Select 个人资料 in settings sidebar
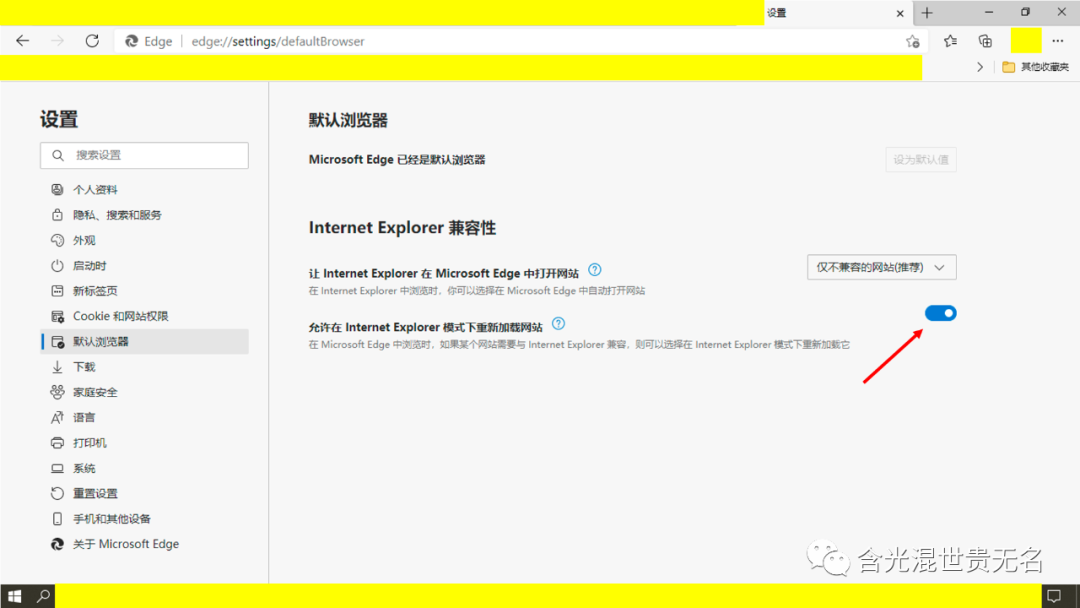 95,190
